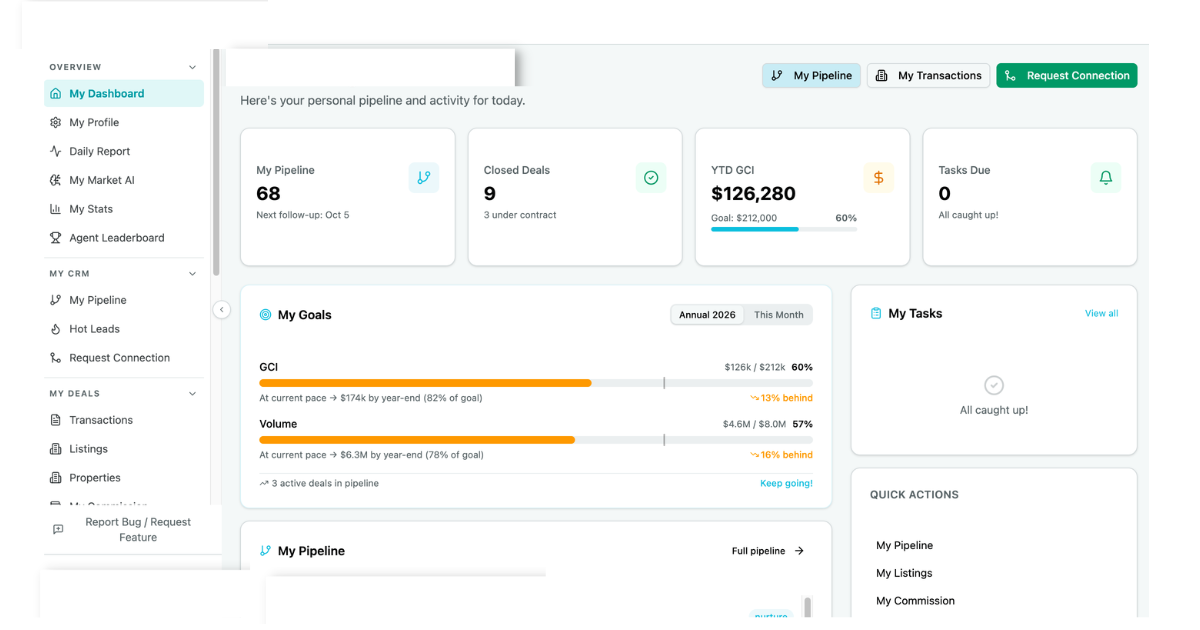Switch goals to This Month
Viewport: 1200px width, 630px height.
click(x=779, y=315)
